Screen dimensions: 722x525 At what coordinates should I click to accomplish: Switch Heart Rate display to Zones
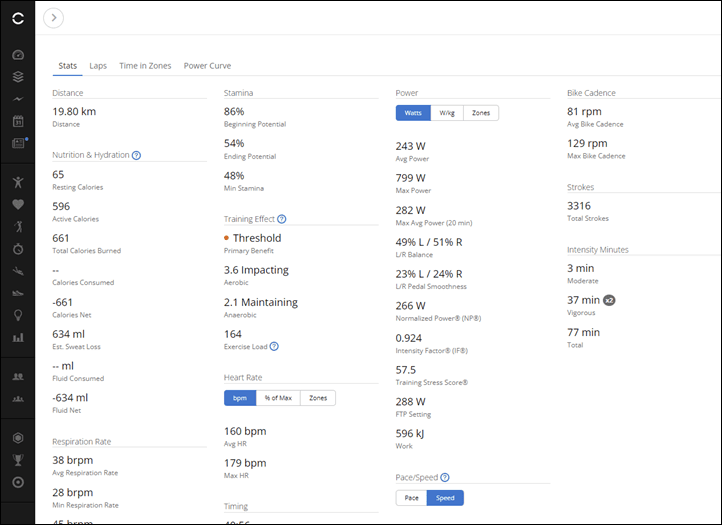(x=318, y=398)
